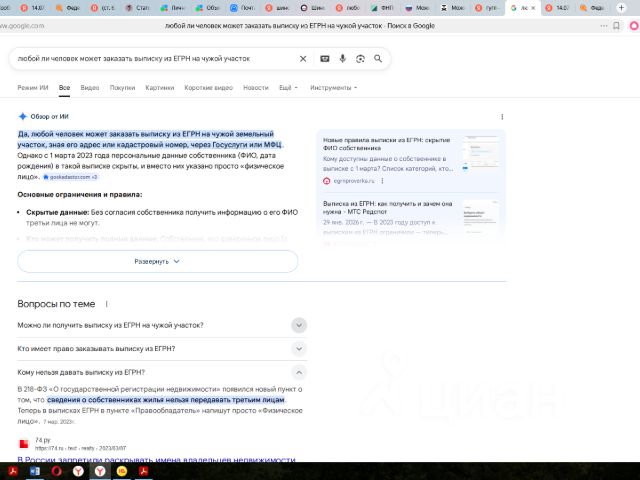
Task: Click the goskadastr.com source chip
Action: tap(70, 177)
